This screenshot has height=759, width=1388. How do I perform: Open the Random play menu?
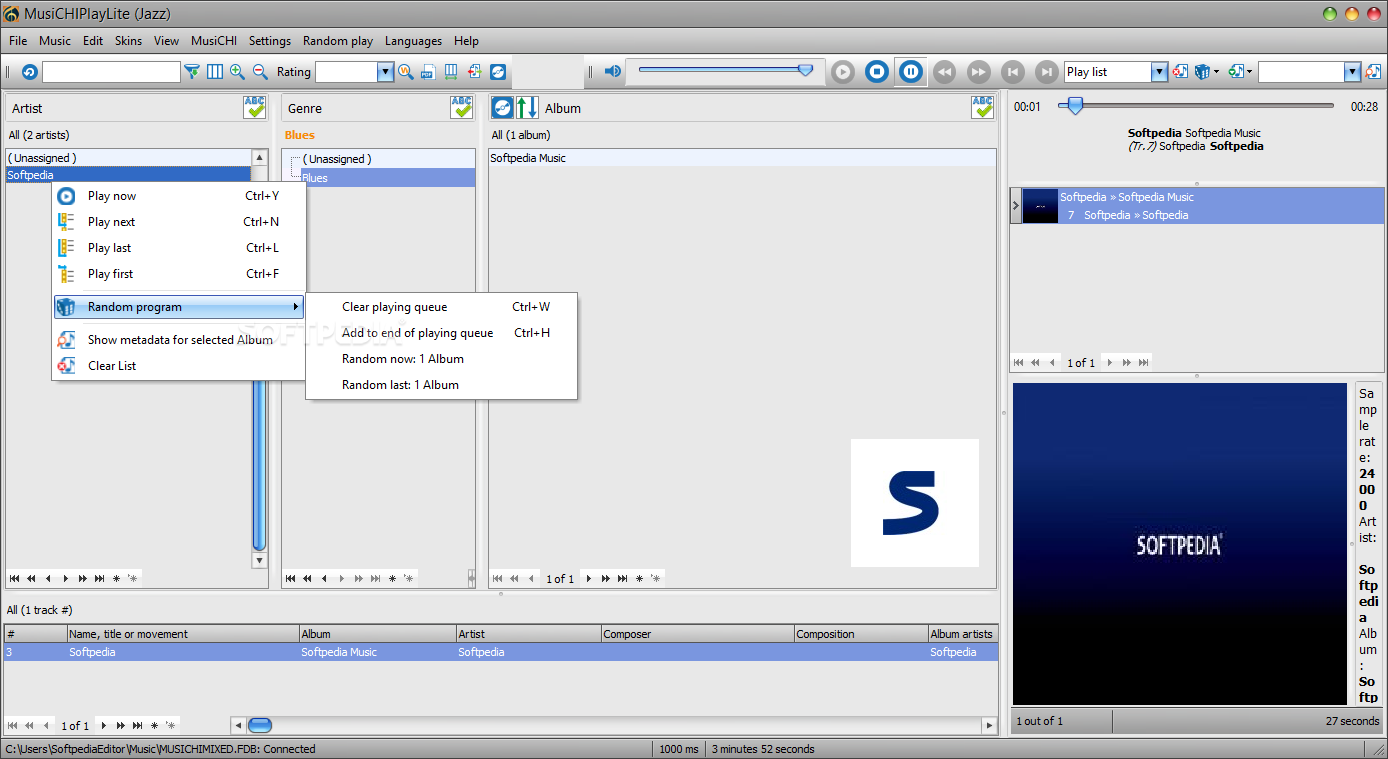tap(338, 41)
